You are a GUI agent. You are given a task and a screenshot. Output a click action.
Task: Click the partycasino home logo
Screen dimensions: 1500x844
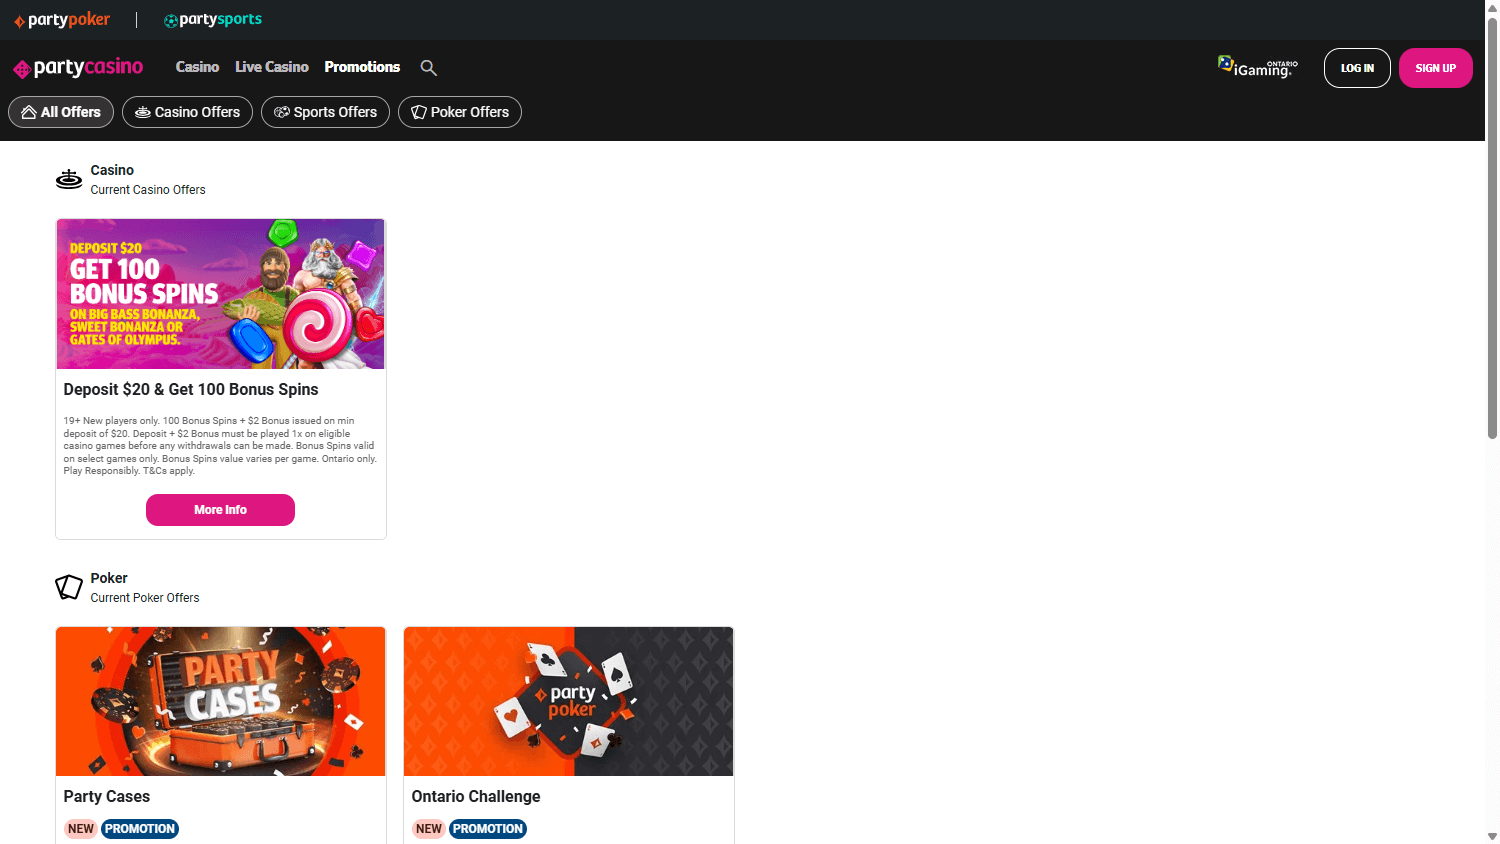[x=78, y=68]
